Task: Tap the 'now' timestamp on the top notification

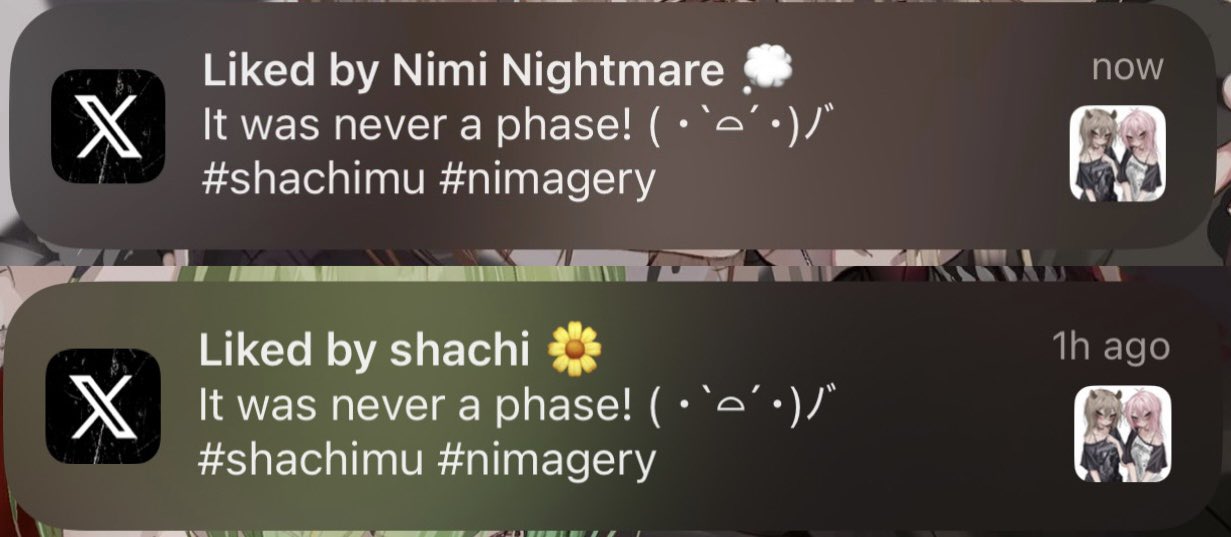Action: click(x=1128, y=68)
